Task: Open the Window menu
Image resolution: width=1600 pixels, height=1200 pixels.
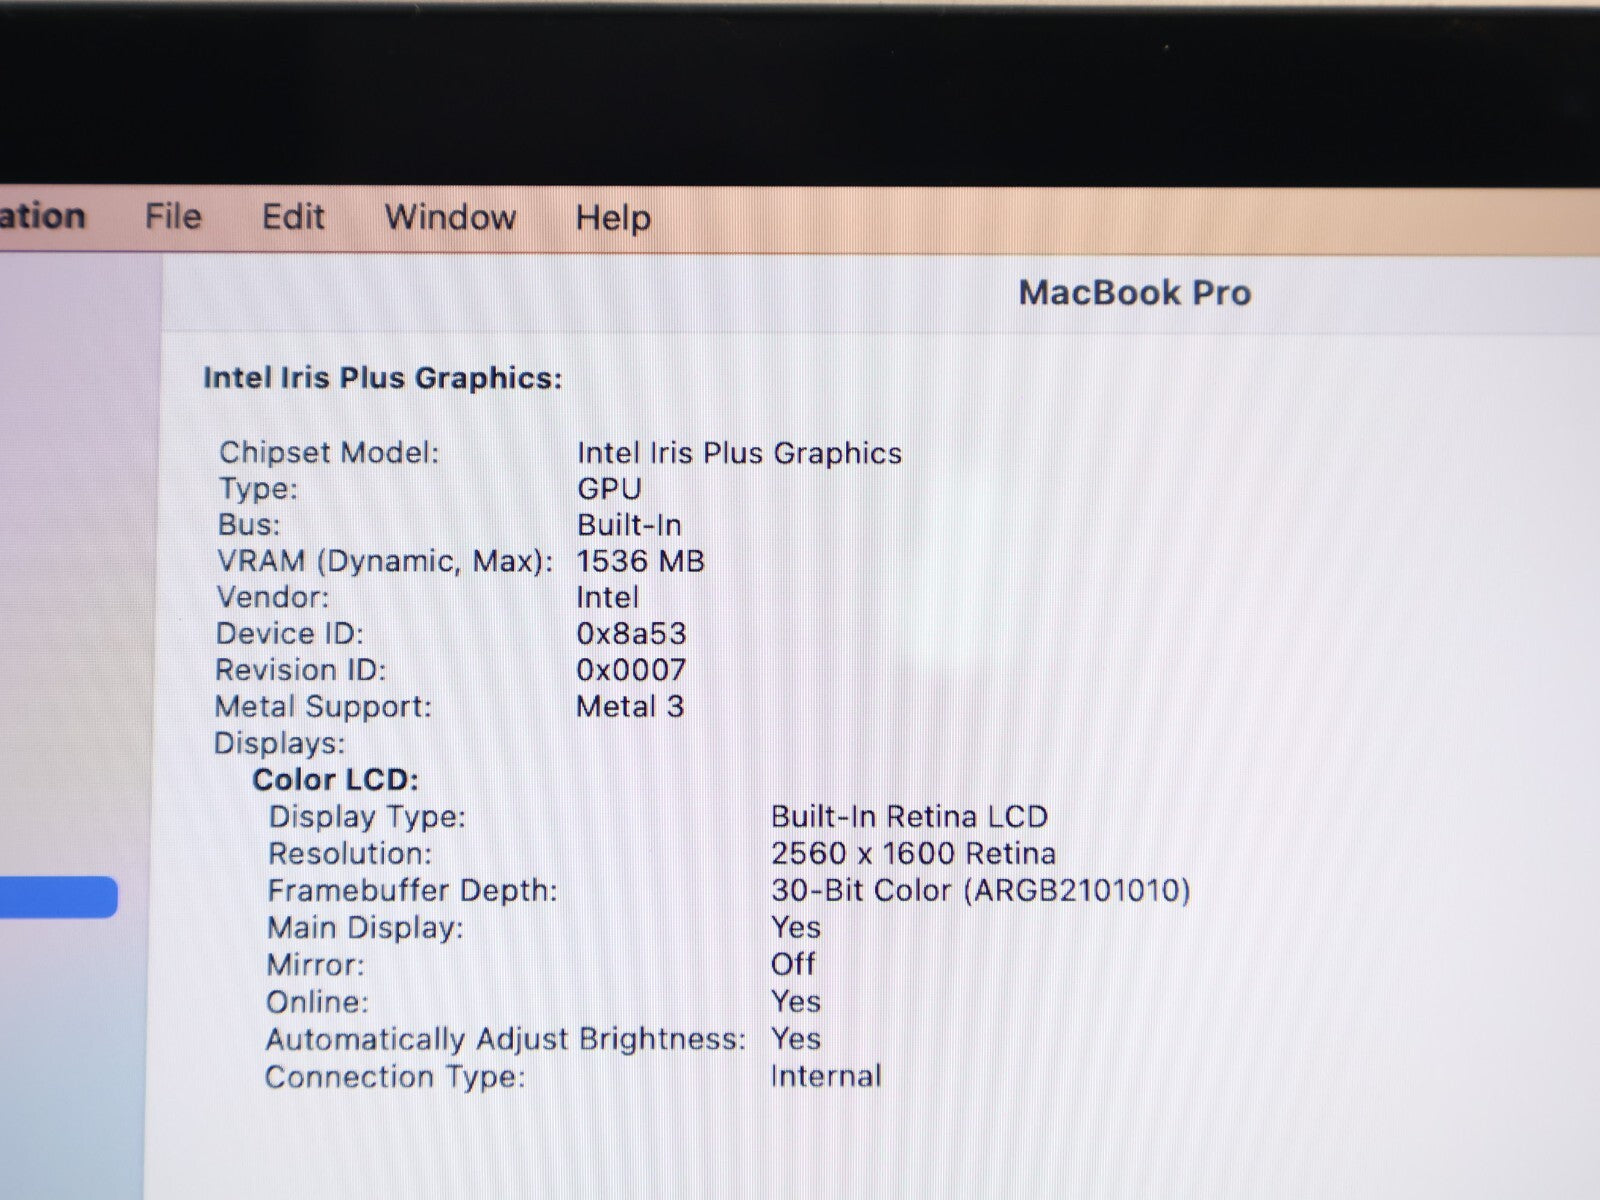Action: tap(450, 217)
